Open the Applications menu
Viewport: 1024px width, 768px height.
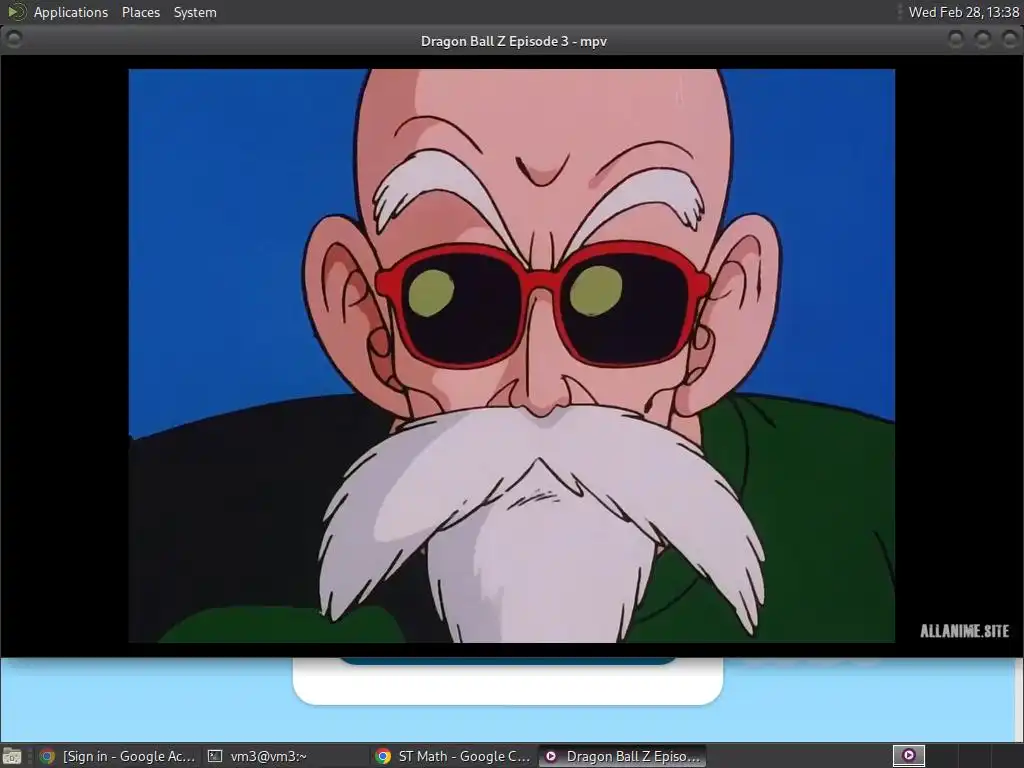(71, 12)
